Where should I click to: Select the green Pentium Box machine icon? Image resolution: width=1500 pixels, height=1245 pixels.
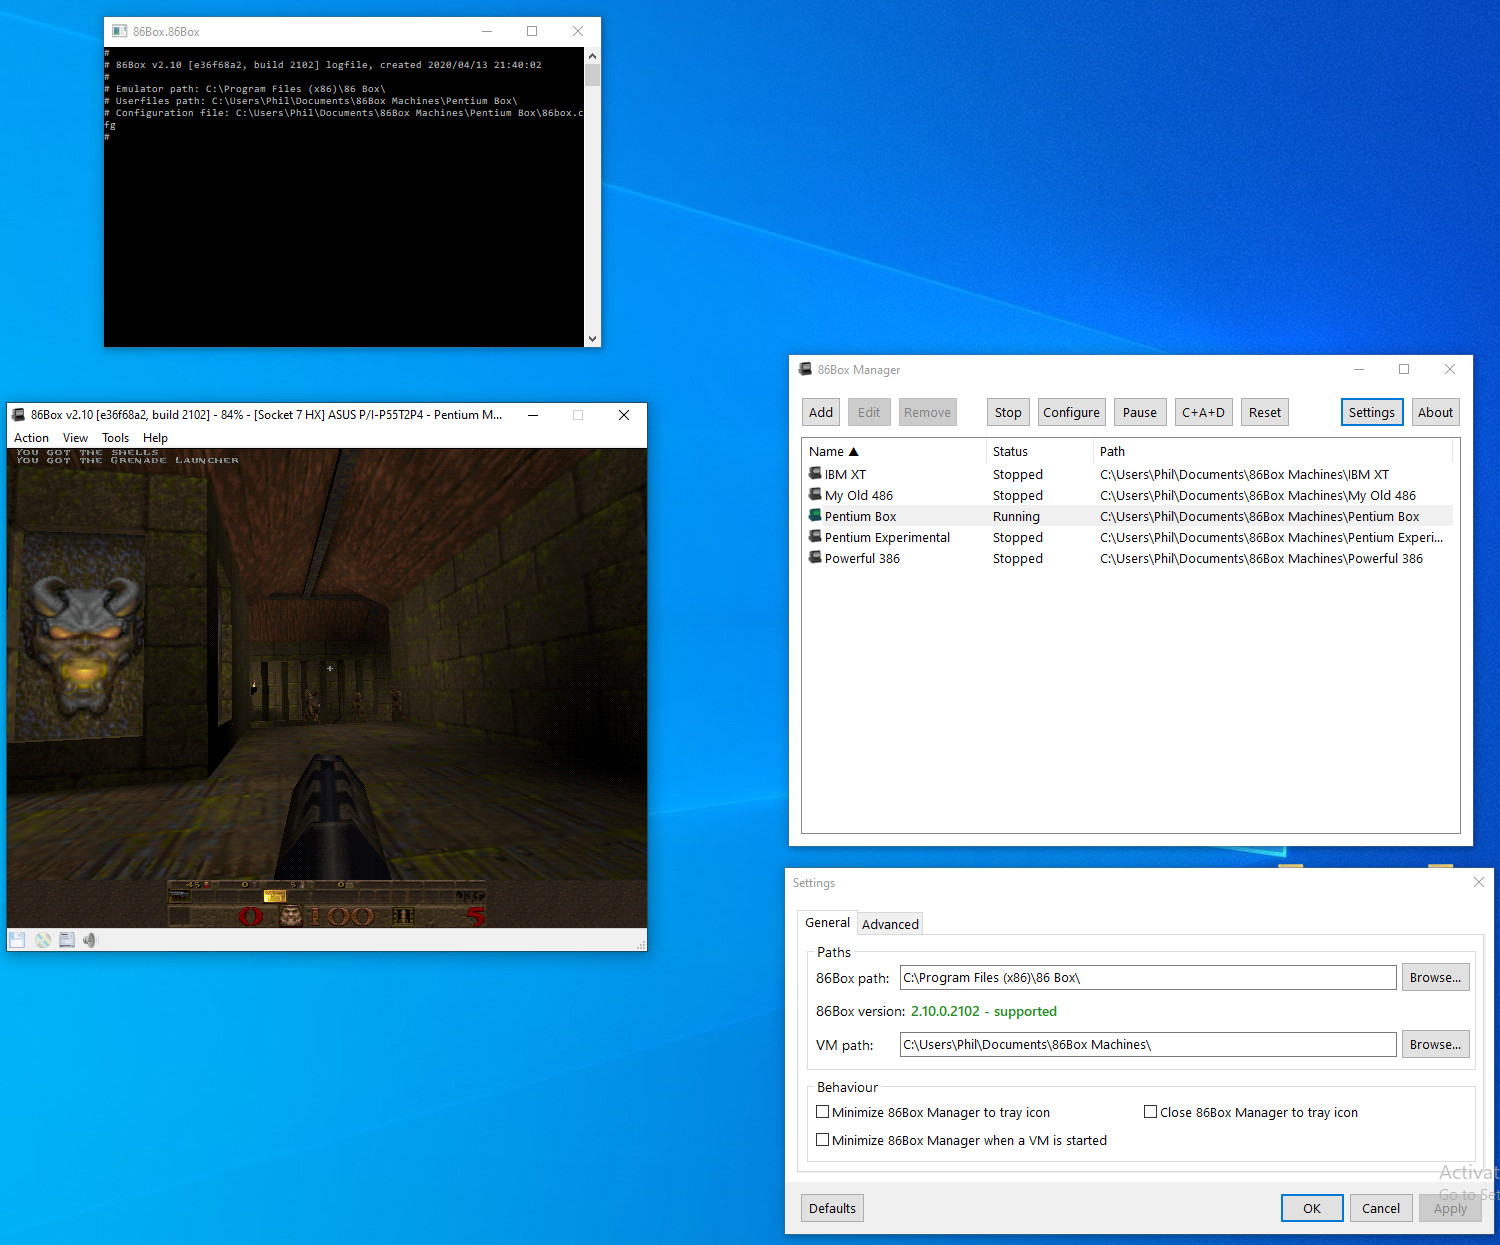pyautogui.click(x=814, y=515)
